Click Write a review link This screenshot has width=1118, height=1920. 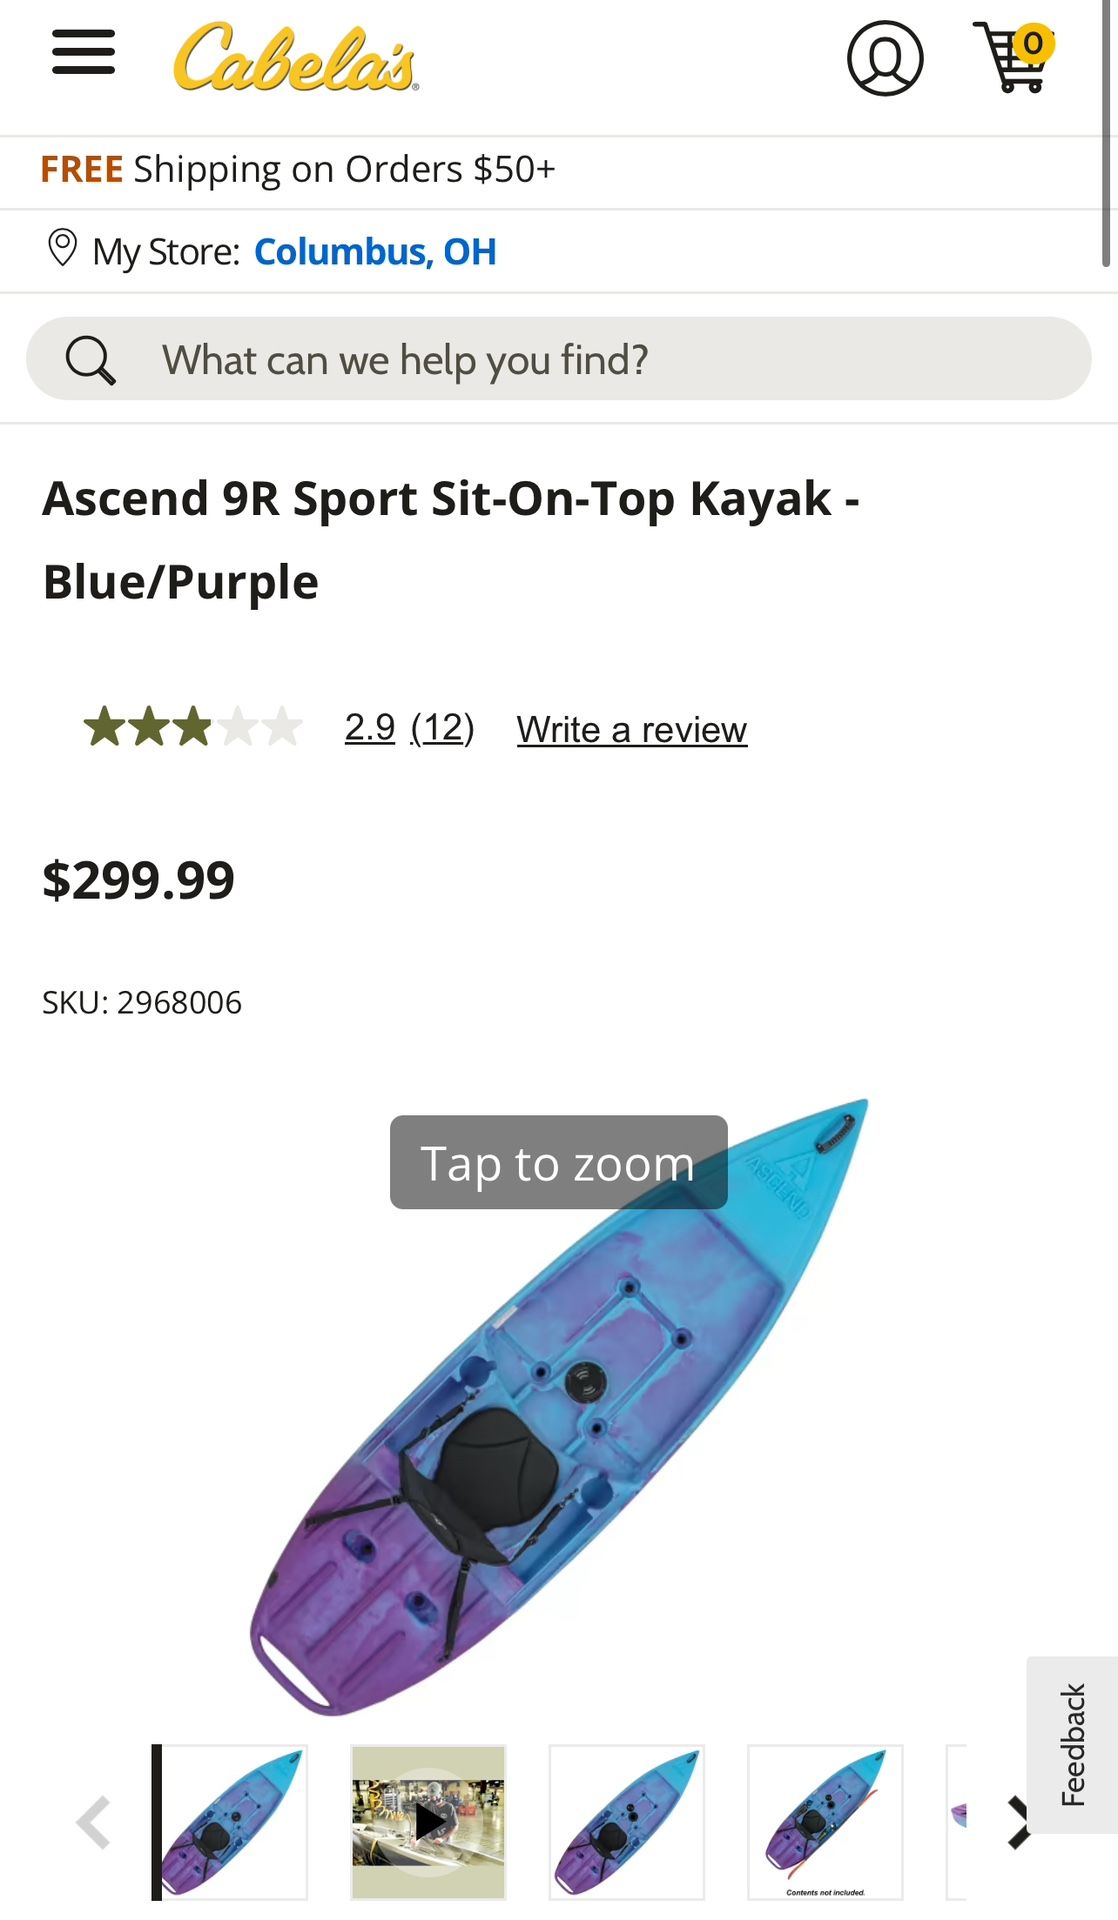point(632,730)
